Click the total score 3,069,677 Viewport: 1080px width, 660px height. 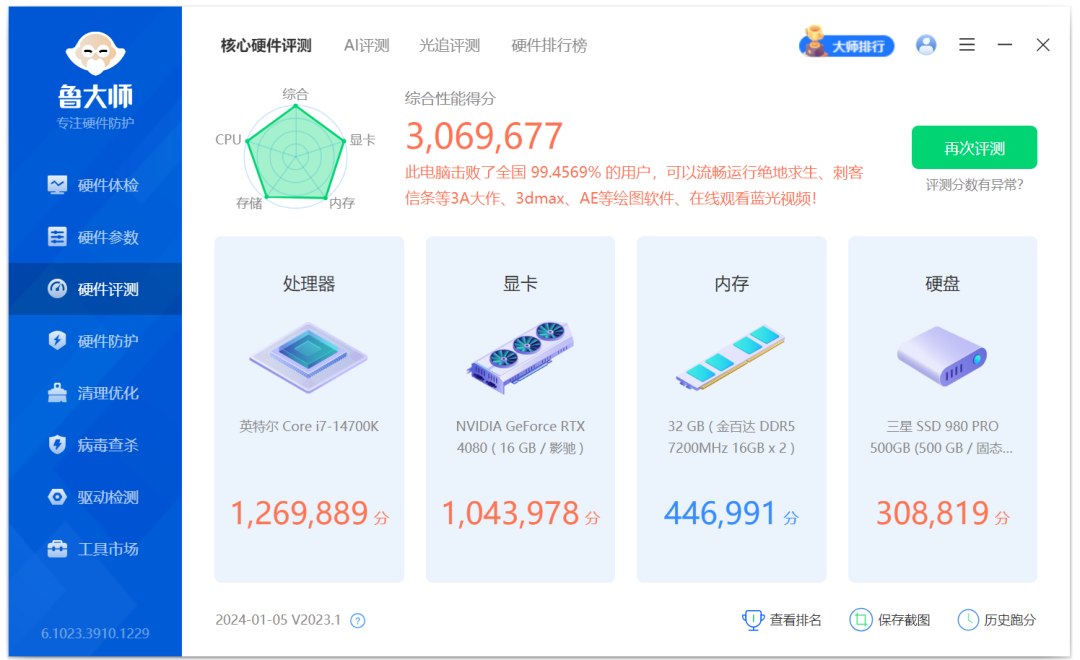tap(484, 136)
